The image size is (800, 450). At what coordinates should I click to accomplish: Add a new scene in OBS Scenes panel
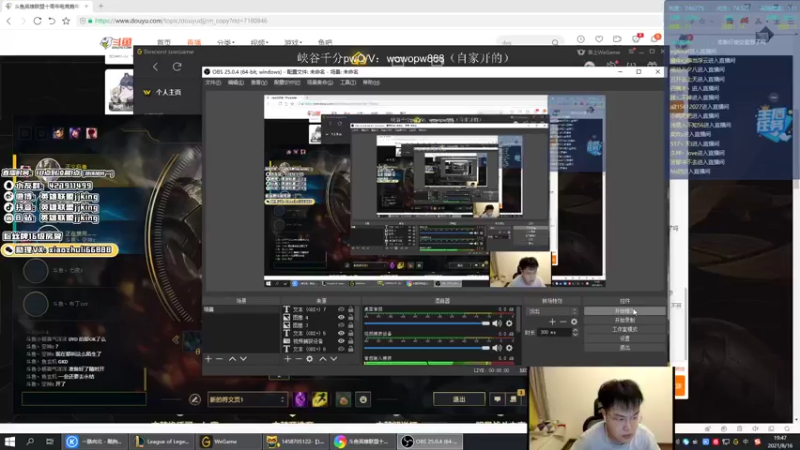coord(208,359)
